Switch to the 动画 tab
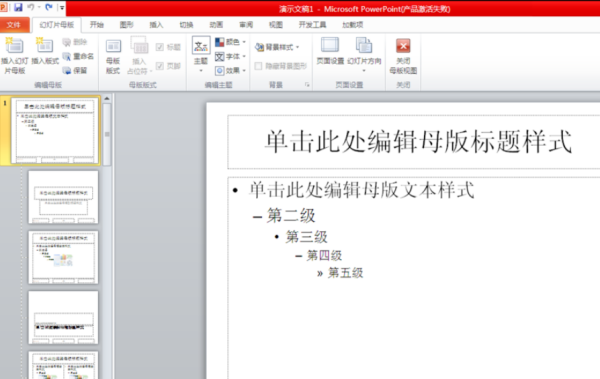The height and width of the screenshot is (379, 600). click(216, 25)
